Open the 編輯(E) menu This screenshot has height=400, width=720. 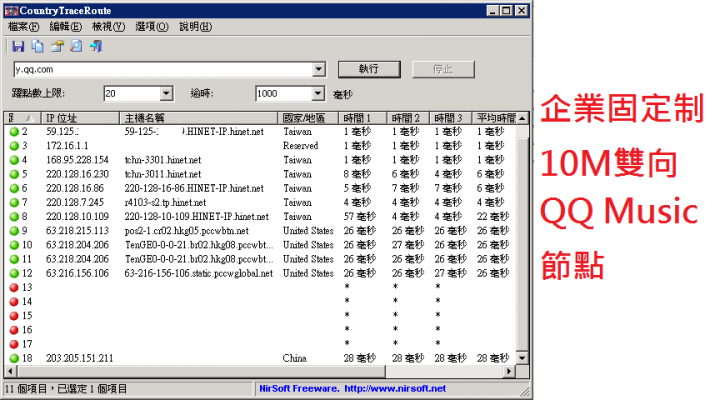[x=66, y=27]
